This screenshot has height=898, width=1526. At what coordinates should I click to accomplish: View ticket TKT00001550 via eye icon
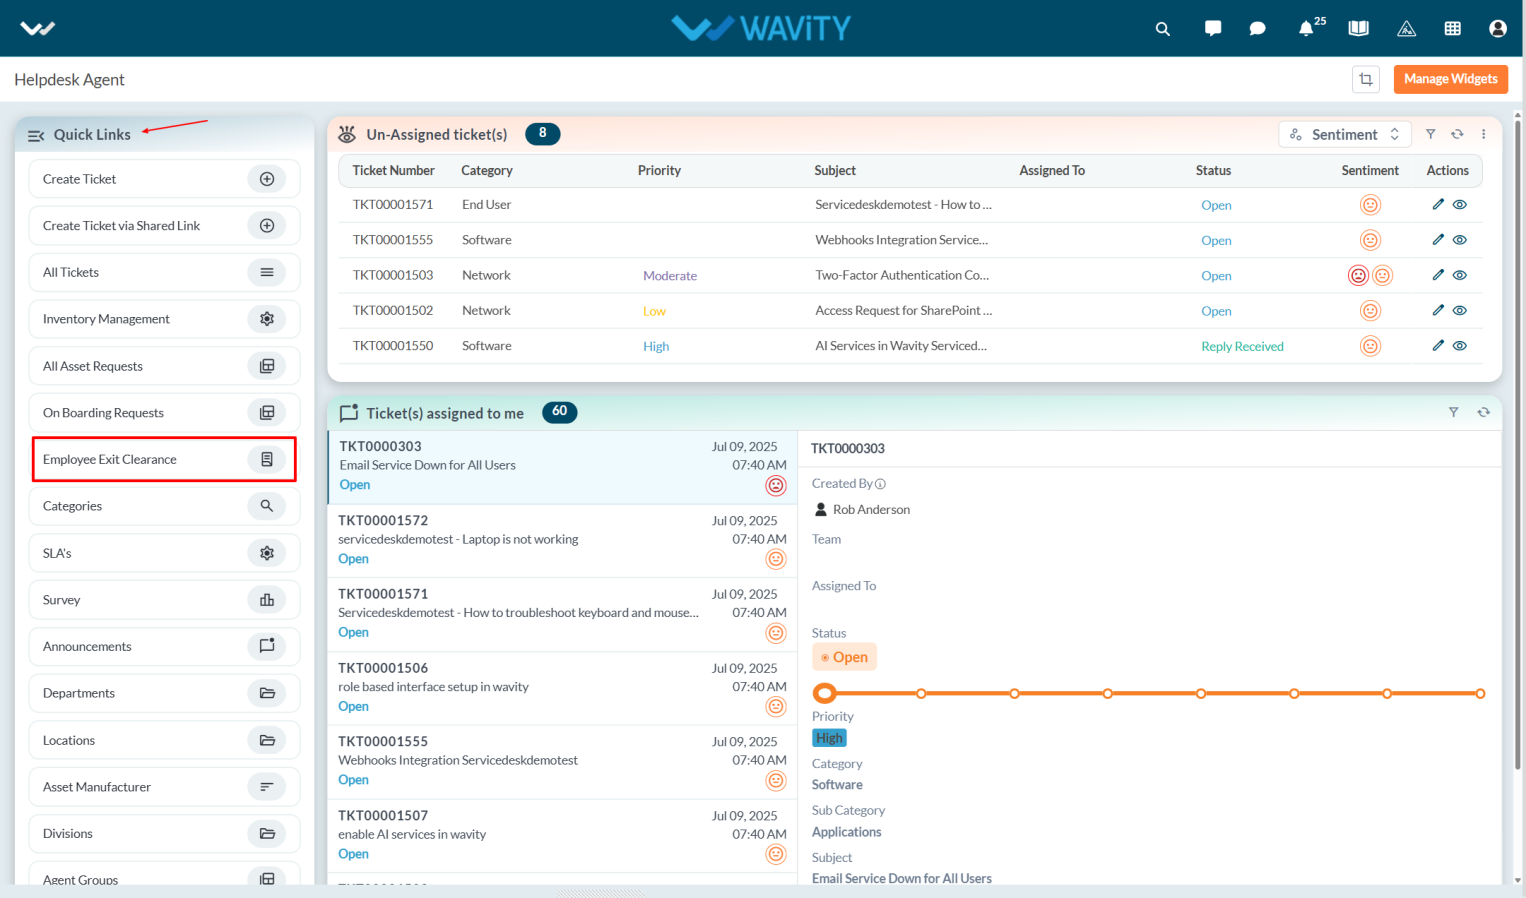click(1460, 345)
